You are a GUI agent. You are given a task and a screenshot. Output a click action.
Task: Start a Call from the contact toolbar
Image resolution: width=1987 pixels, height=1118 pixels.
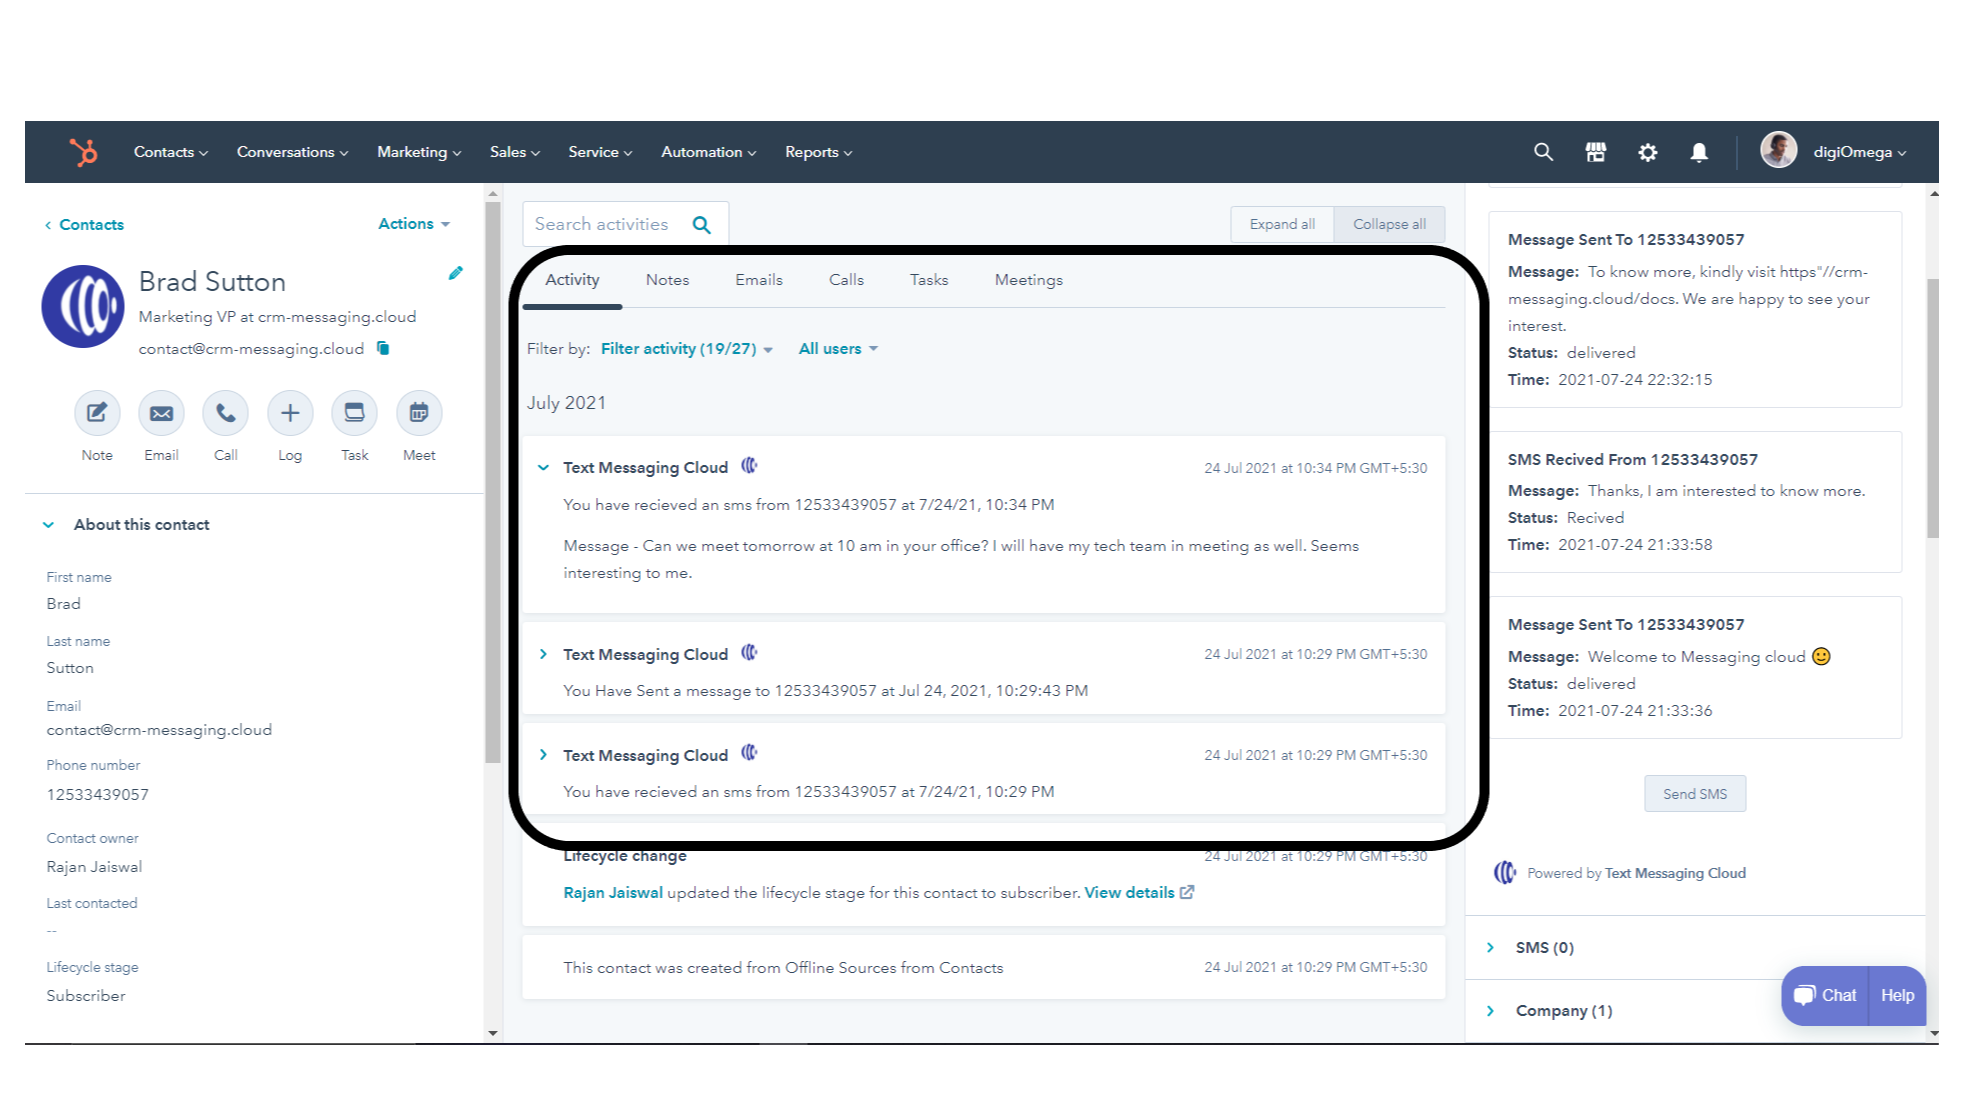tap(225, 412)
